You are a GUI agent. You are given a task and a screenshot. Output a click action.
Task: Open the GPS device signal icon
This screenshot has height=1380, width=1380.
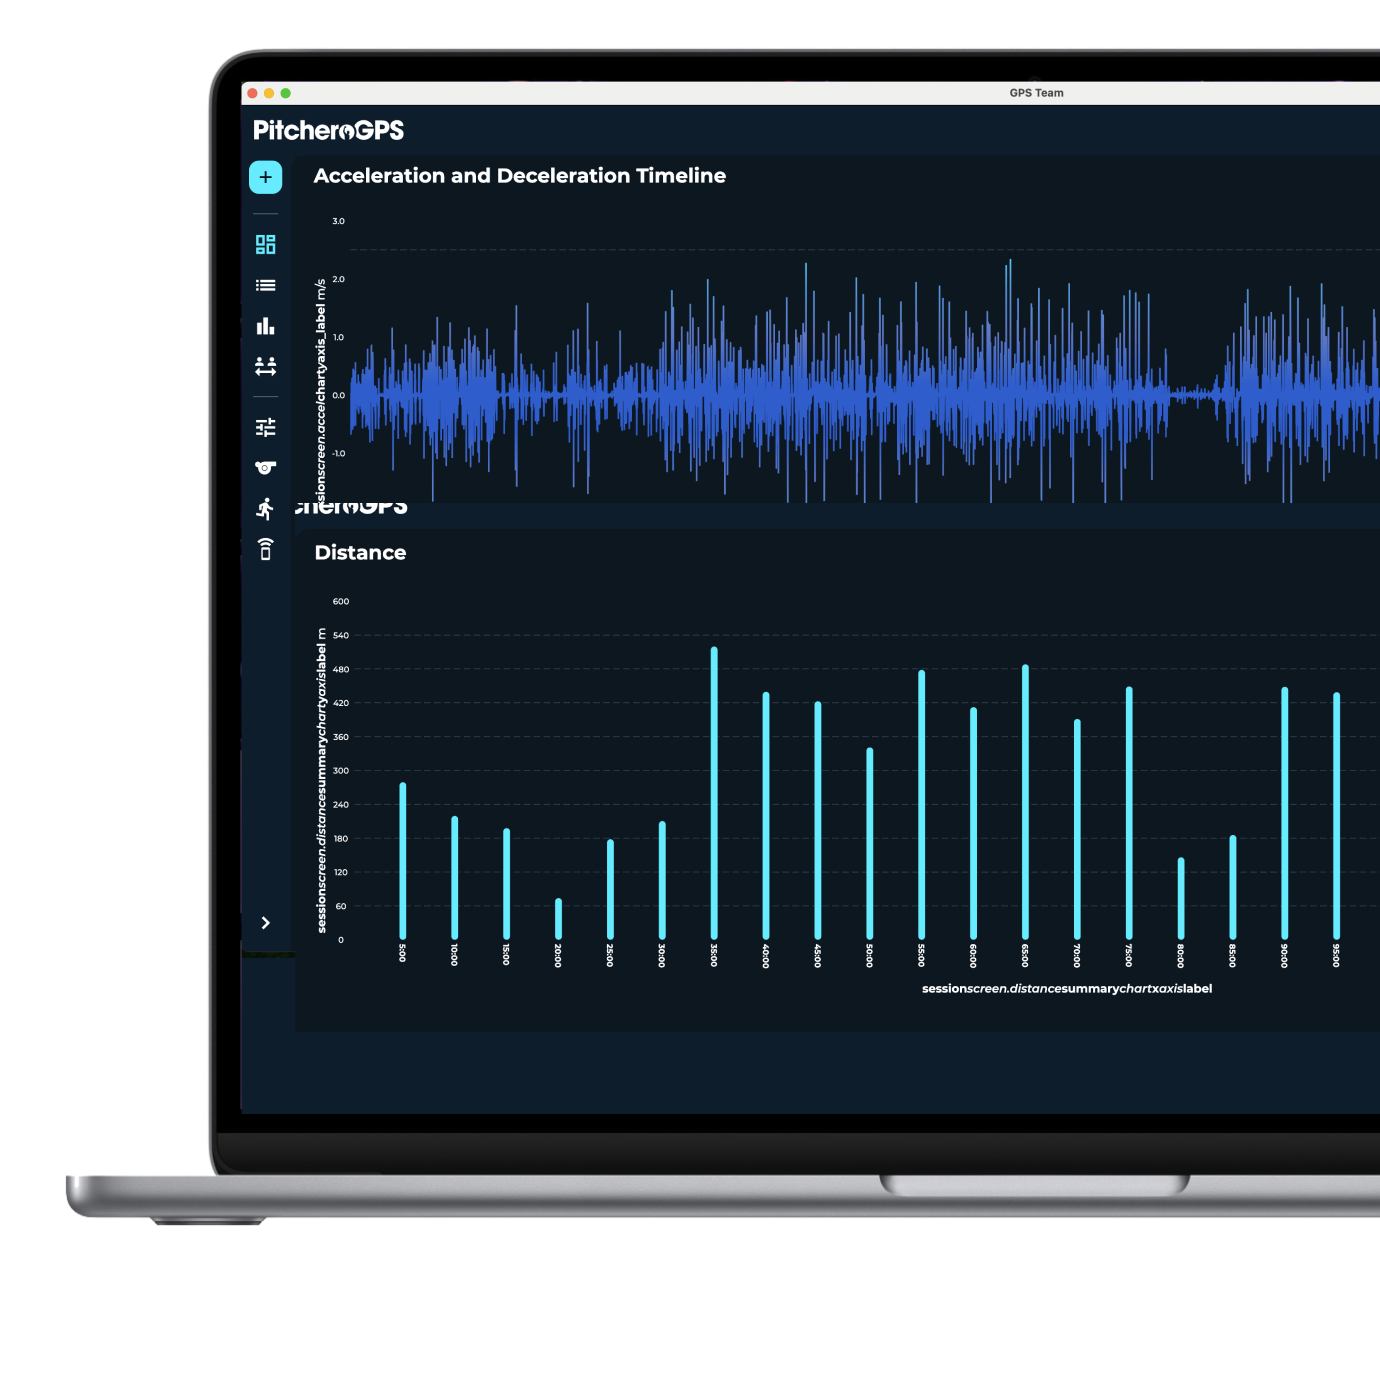[x=265, y=549]
